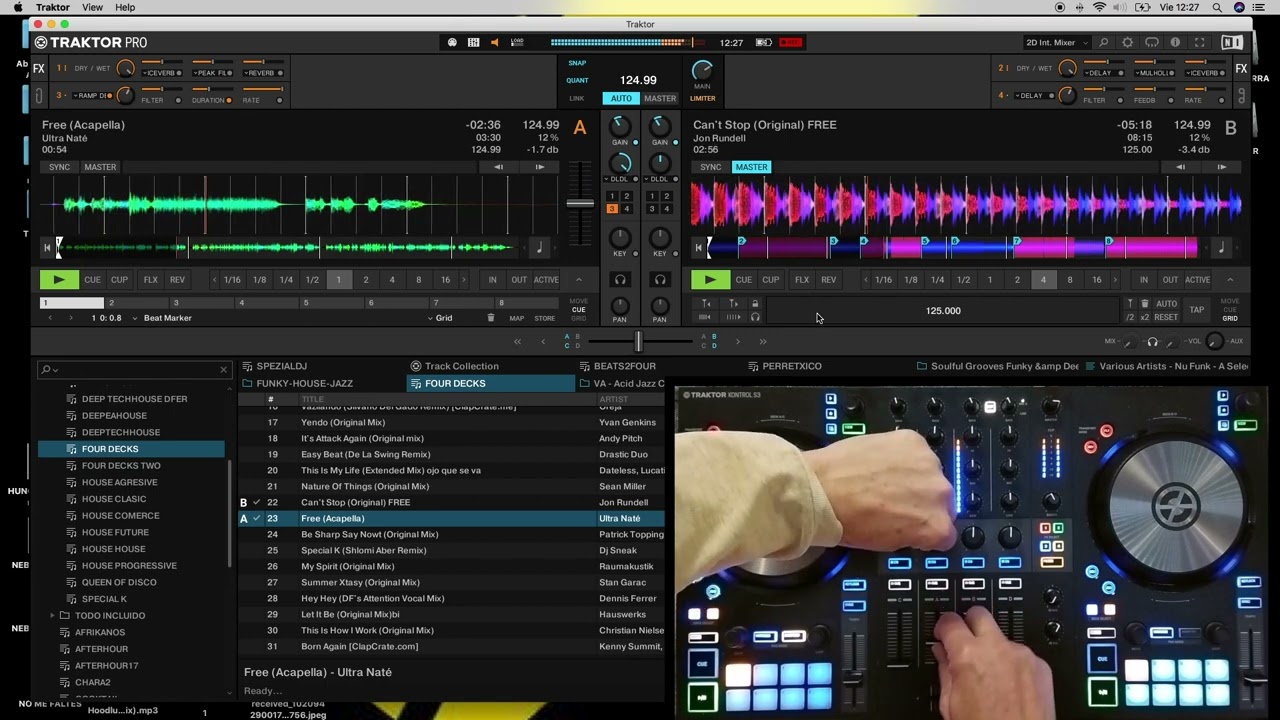Lock Deck B beatgrid with padlock icon
Screen dimensions: 1280x720
click(x=755, y=303)
